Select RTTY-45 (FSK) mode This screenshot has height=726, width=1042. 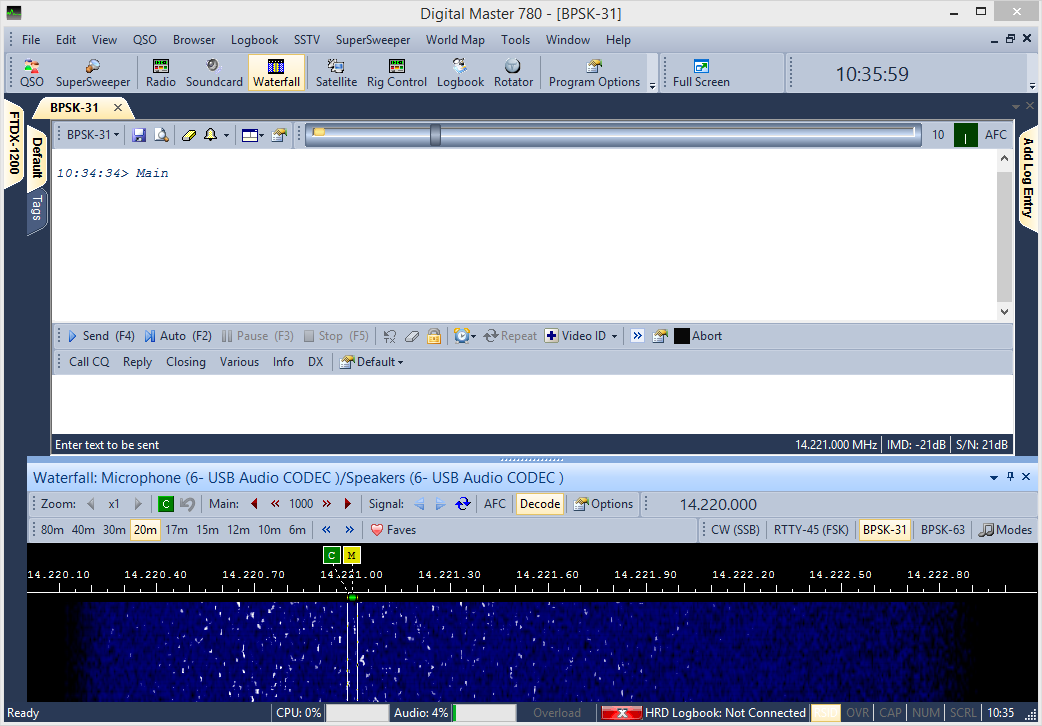point(811,530)
